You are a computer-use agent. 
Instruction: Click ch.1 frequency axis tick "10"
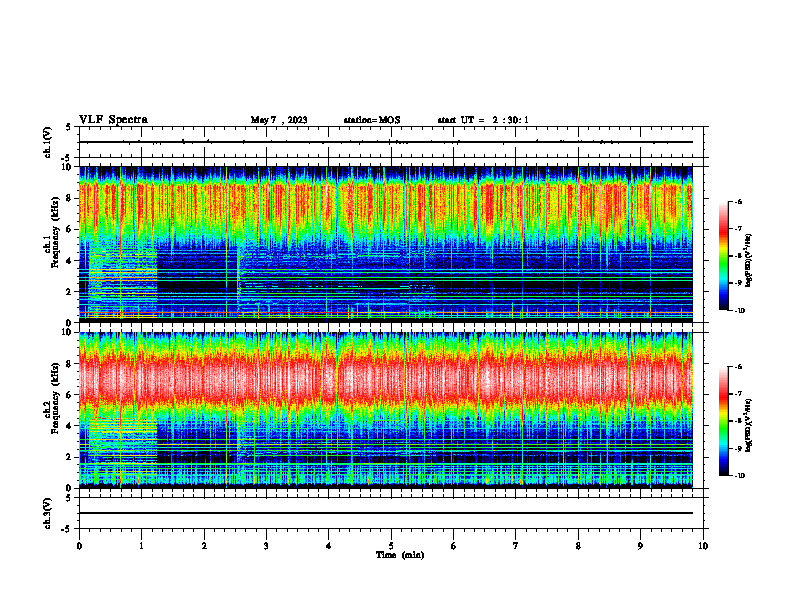66,167
